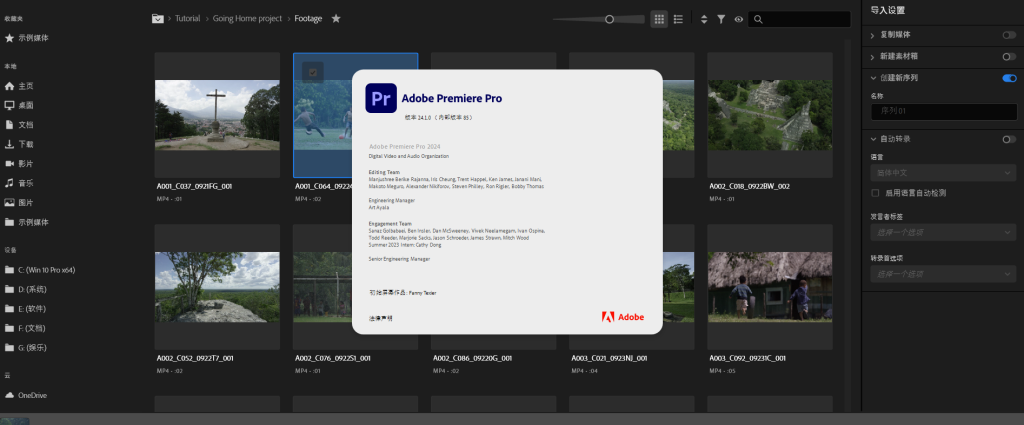Open 法律声明 link in About dialog

[x=381, y=319]
